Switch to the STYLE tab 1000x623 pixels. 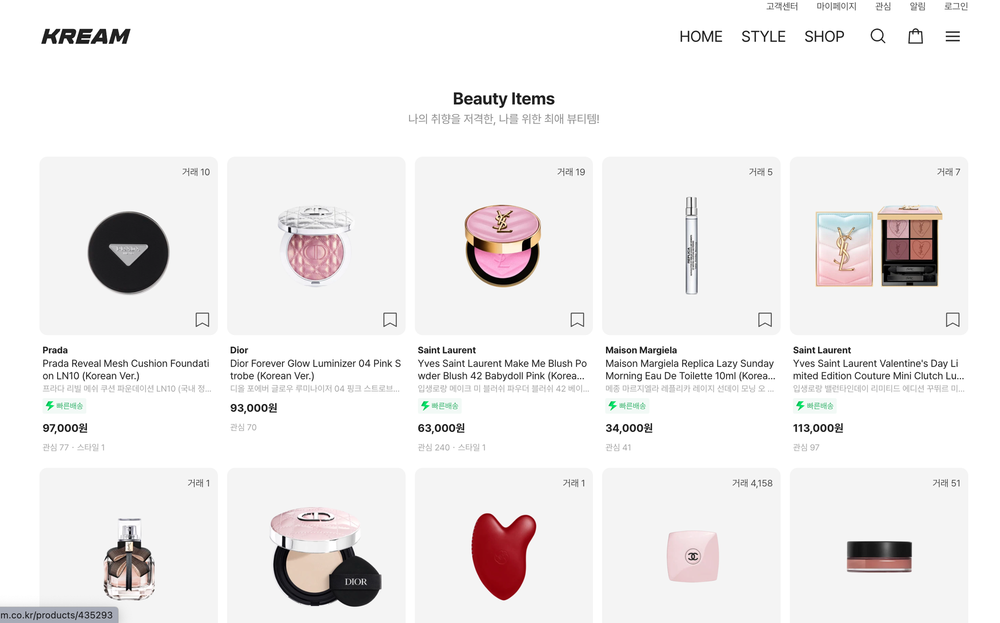point(763,36)
